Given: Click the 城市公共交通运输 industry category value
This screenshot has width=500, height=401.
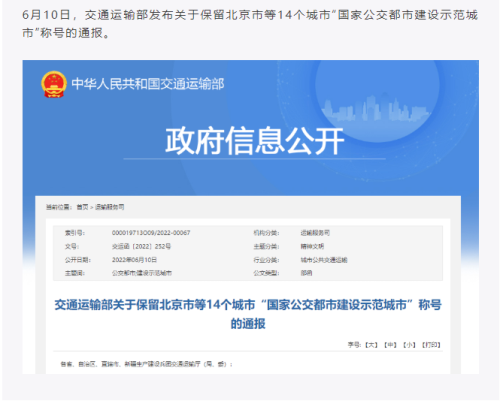Looking at the screenshot, I should [324, 260].
